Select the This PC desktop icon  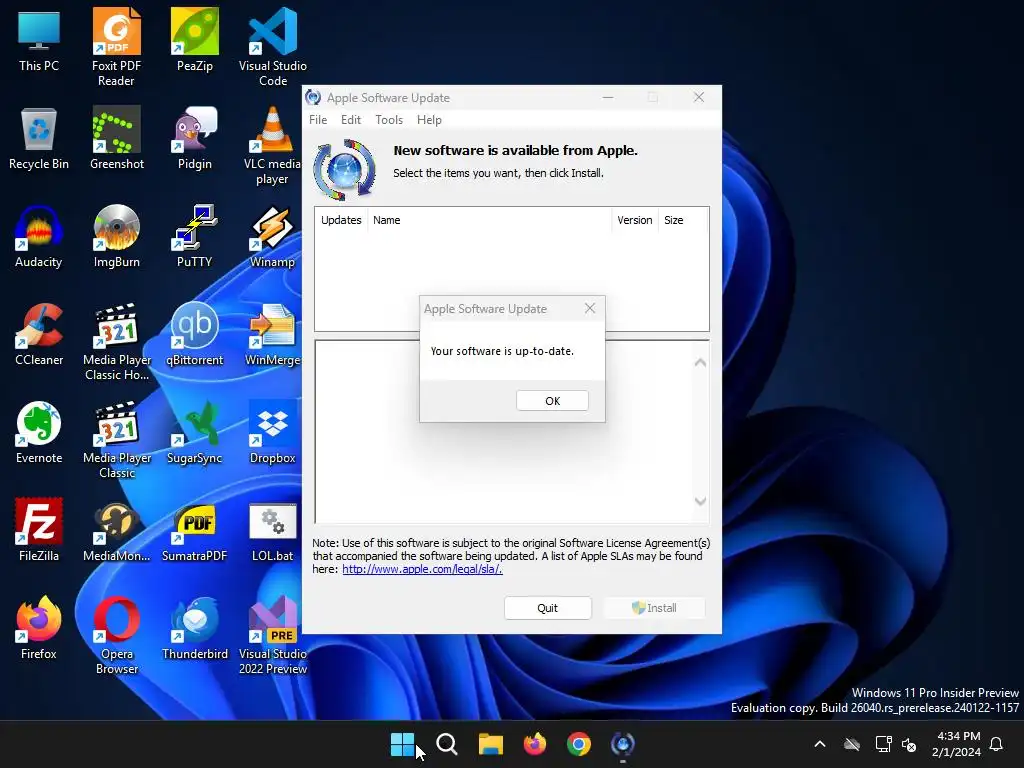tap(39, 40)
